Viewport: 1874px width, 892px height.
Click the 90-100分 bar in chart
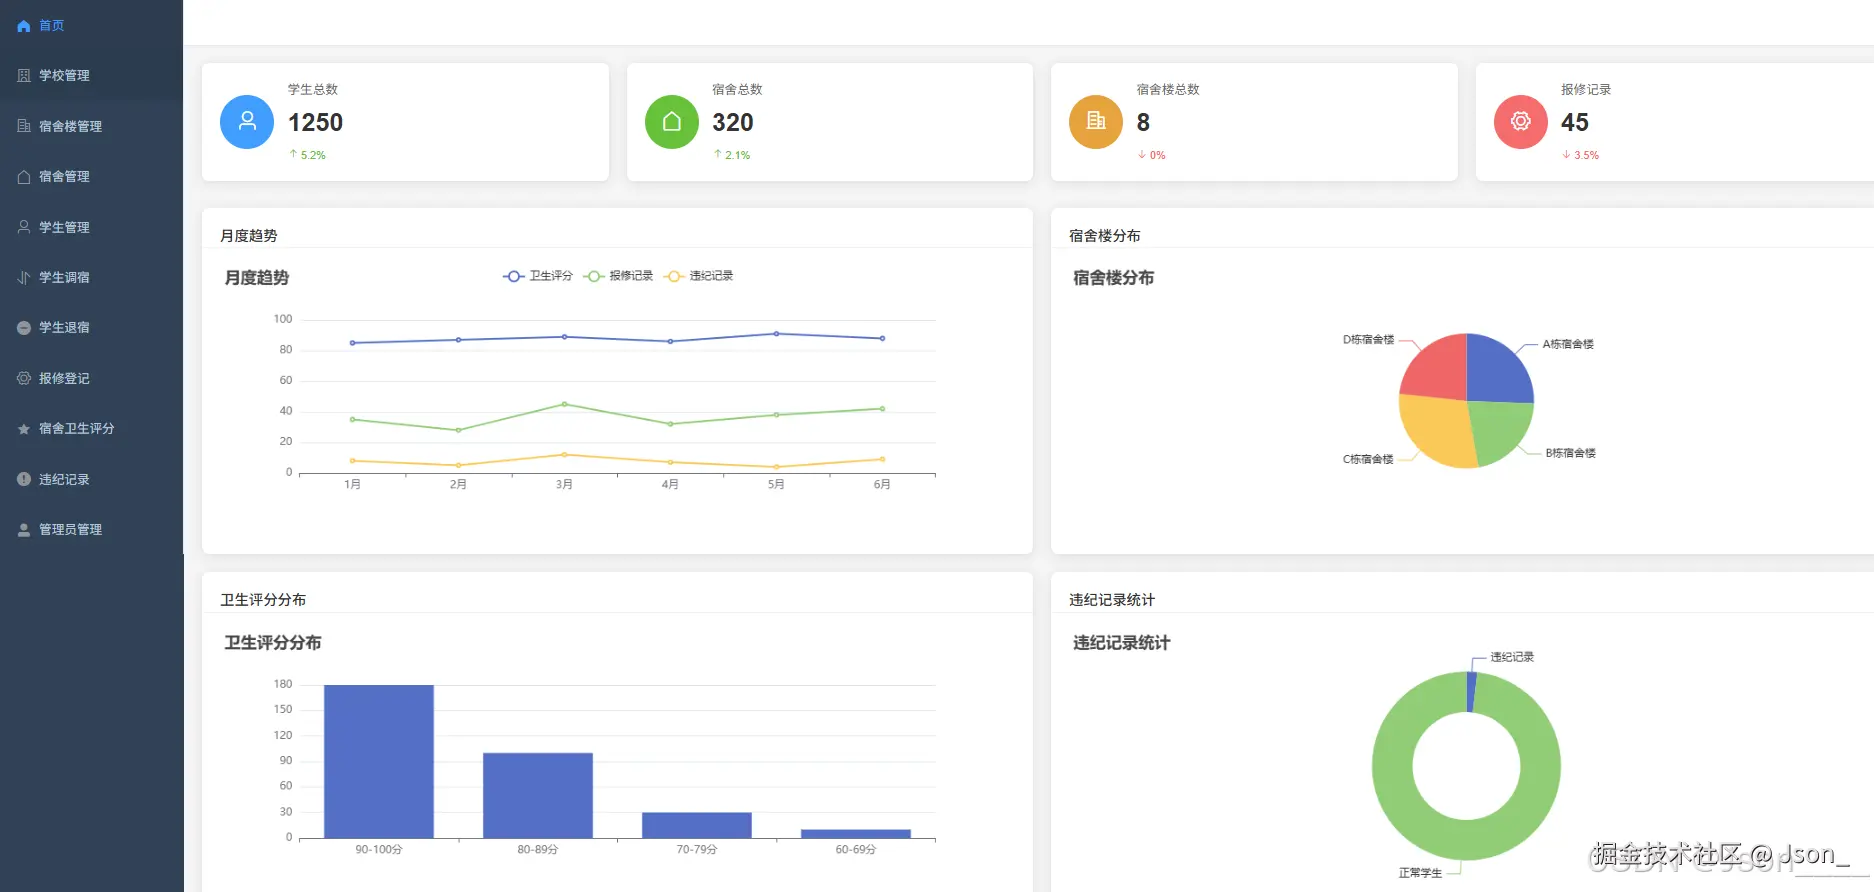pyautogui.click(x=379, y=761)
